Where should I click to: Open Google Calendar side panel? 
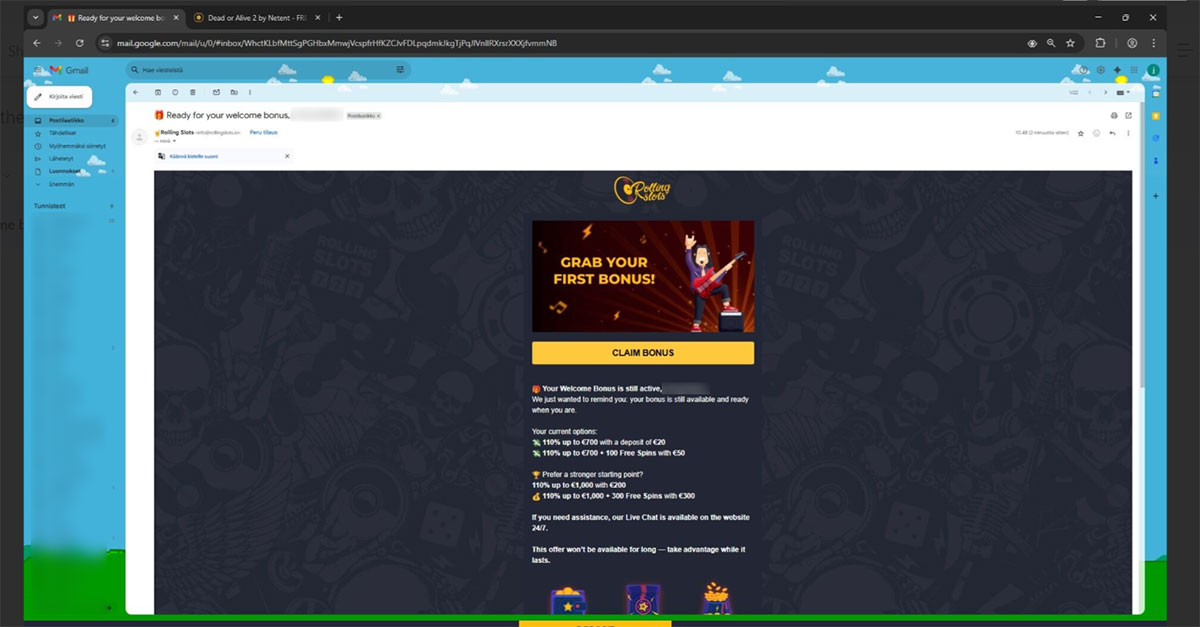coord(1155,94)
